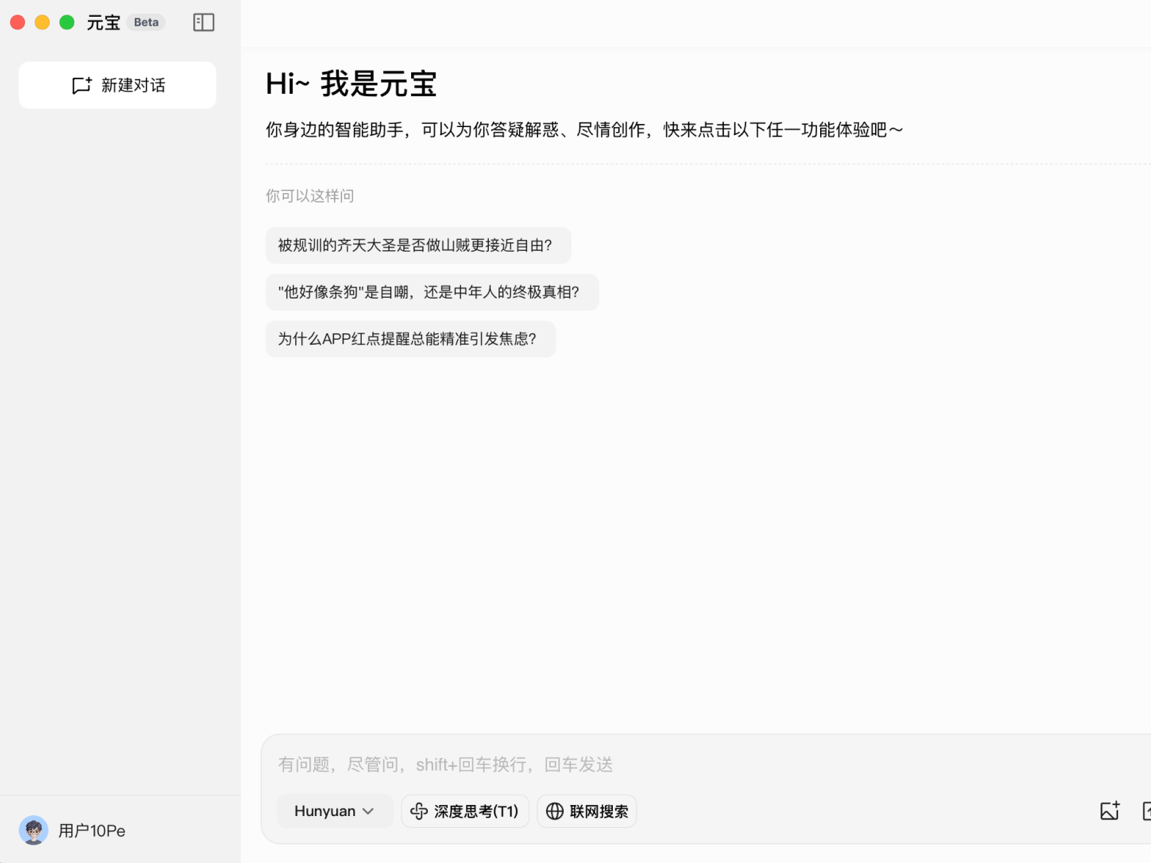Click the Hi~ 我是元宝 heading
The height and width of the screenshot is (863, 1151).
click(x=351, y=84)
